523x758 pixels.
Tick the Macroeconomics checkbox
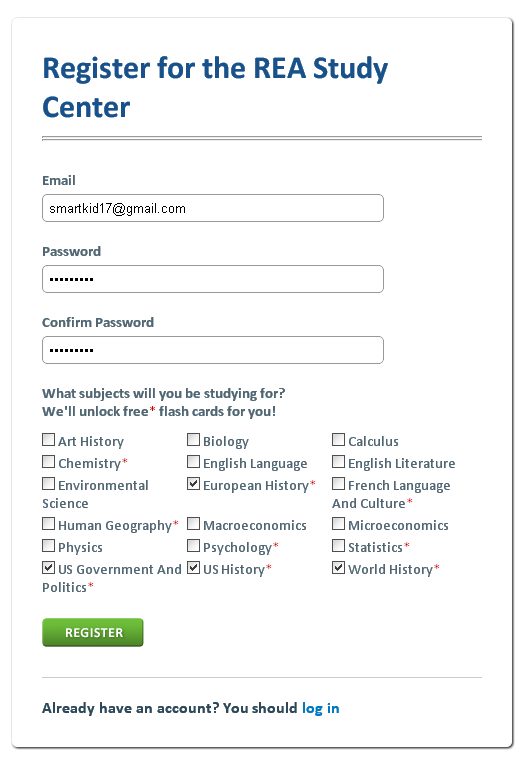tap(193, 524)
